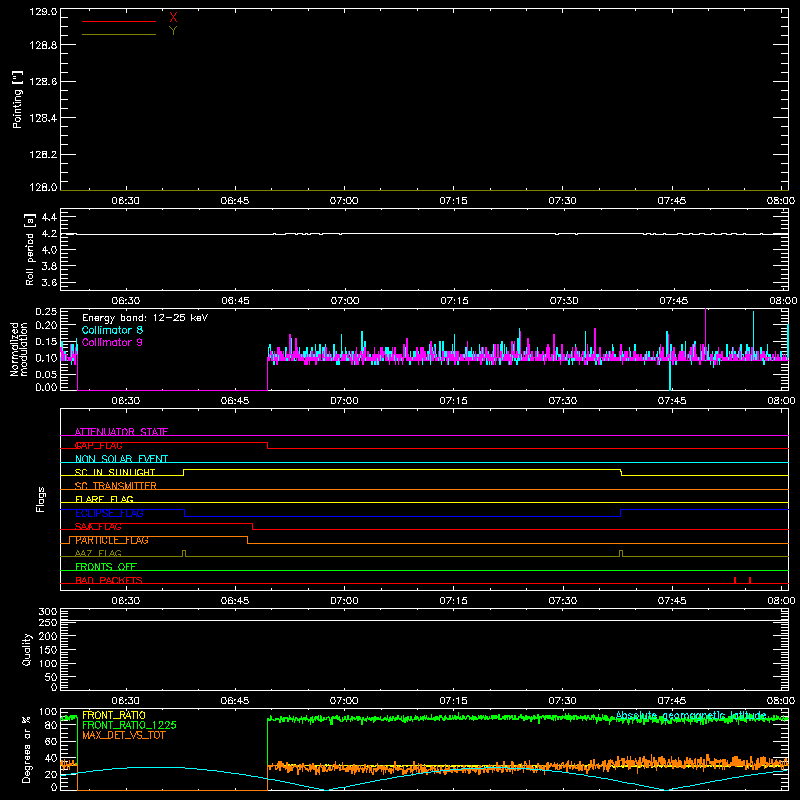Click the 07:00 time label under Pointing panel
Image resolution: width=800 pixels, height=800 pixels.
tap(344, 201)
